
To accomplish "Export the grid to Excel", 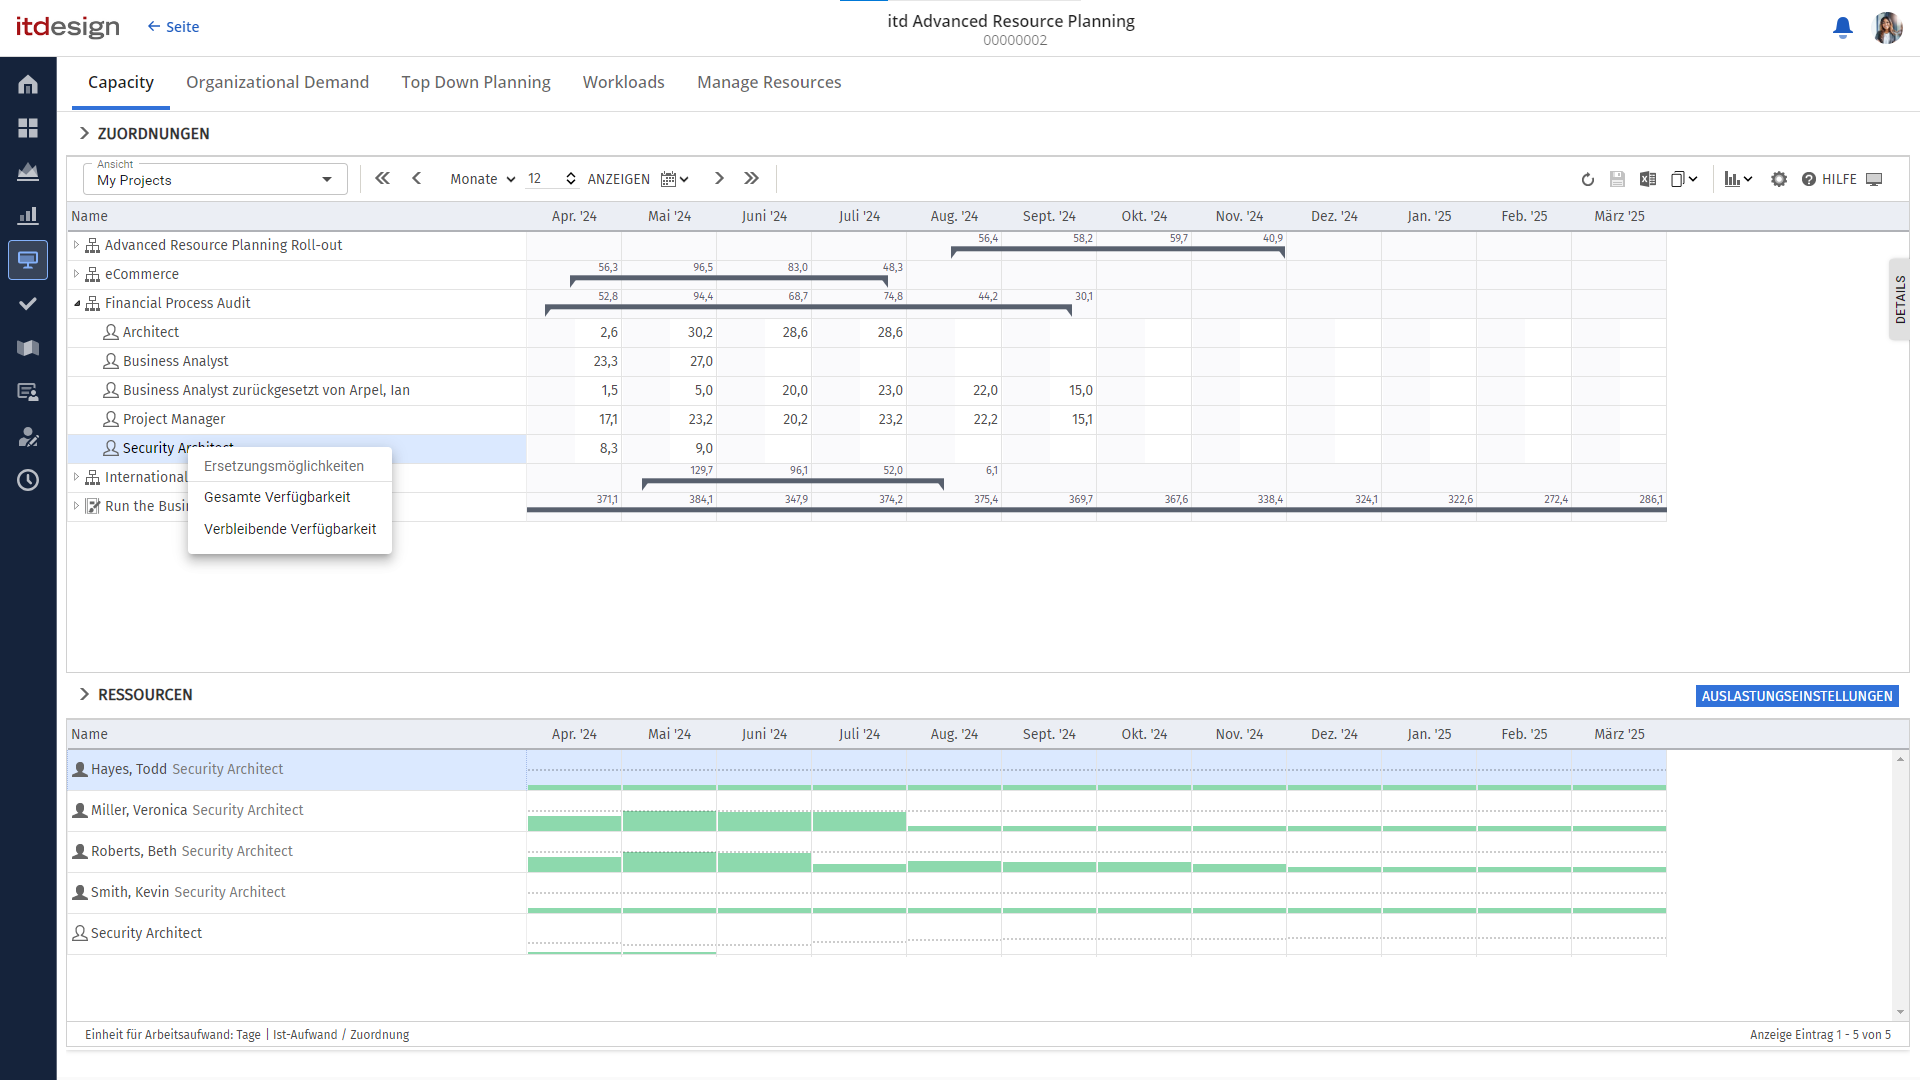I will tap(1648, 180).
